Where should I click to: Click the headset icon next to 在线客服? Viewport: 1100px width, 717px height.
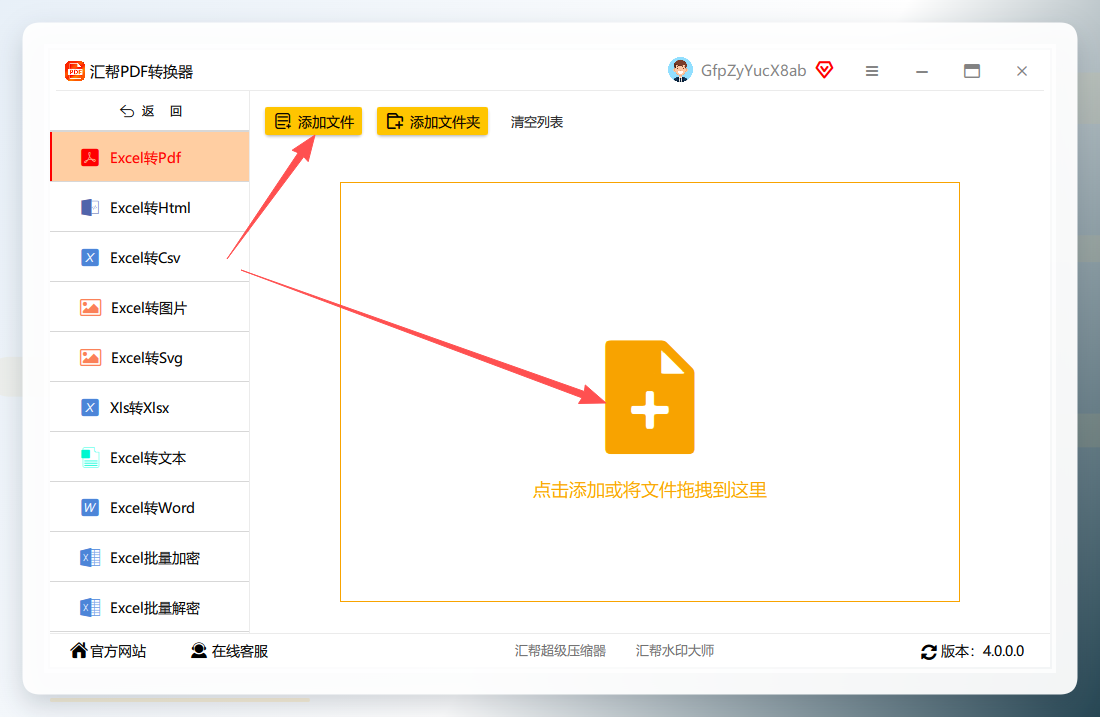coord(199,651)
